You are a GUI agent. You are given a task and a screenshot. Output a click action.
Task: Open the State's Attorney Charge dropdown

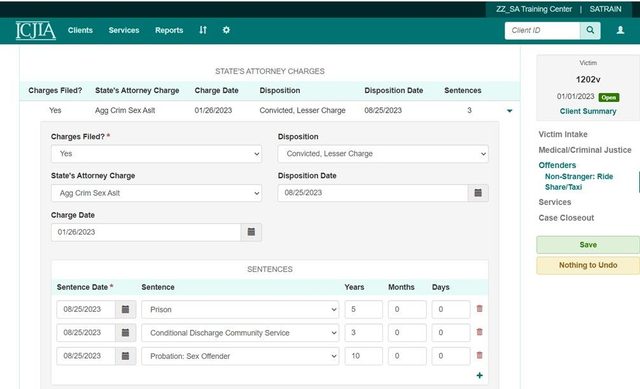[x=156, y=193]
